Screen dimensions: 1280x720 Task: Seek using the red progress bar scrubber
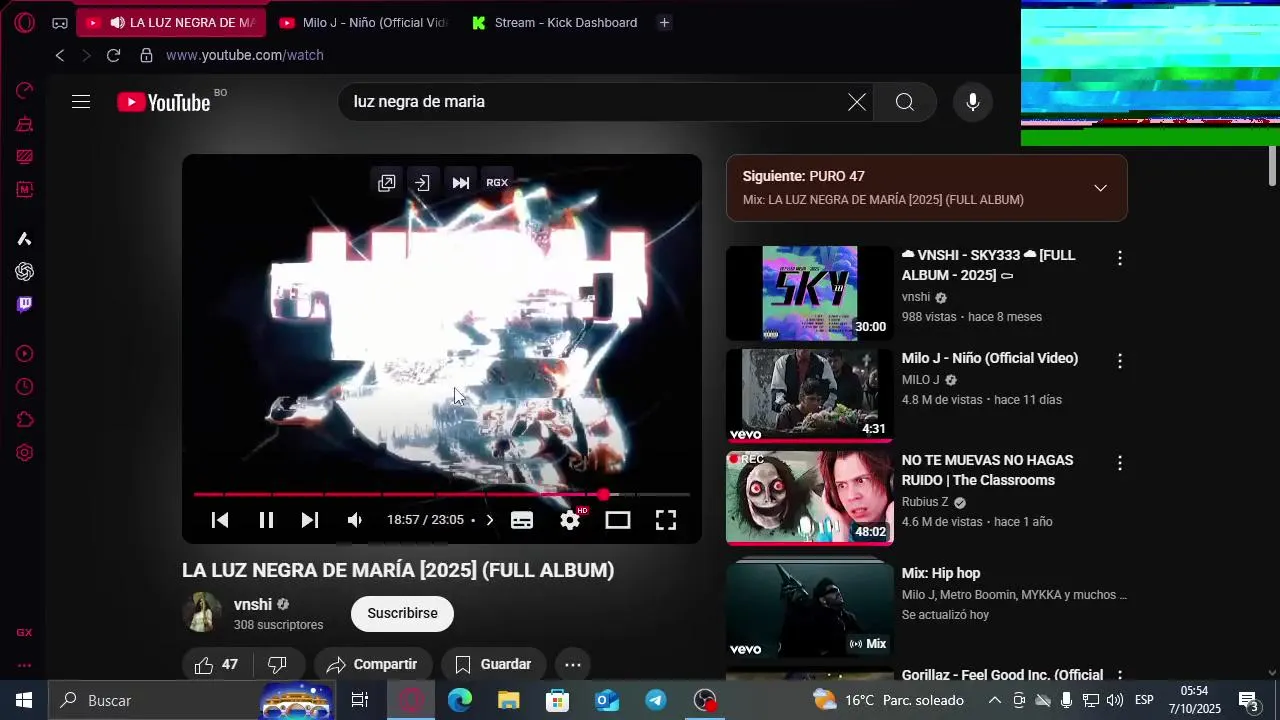point(603,495)
